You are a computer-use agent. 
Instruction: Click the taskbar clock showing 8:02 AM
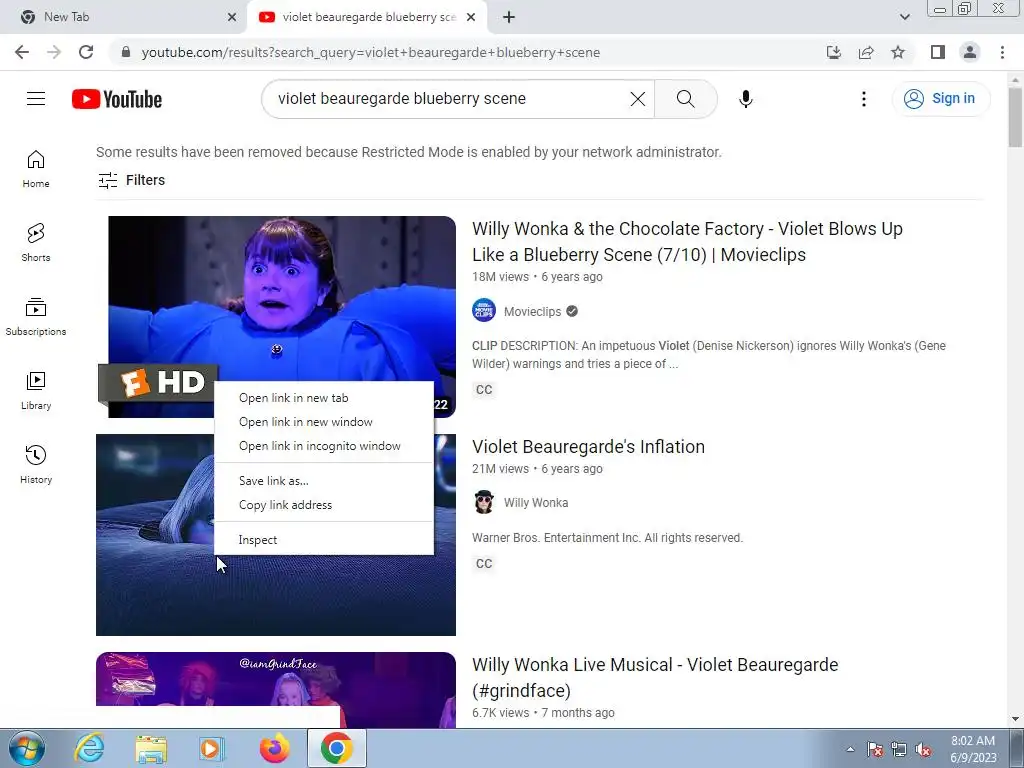click(973, 749)
